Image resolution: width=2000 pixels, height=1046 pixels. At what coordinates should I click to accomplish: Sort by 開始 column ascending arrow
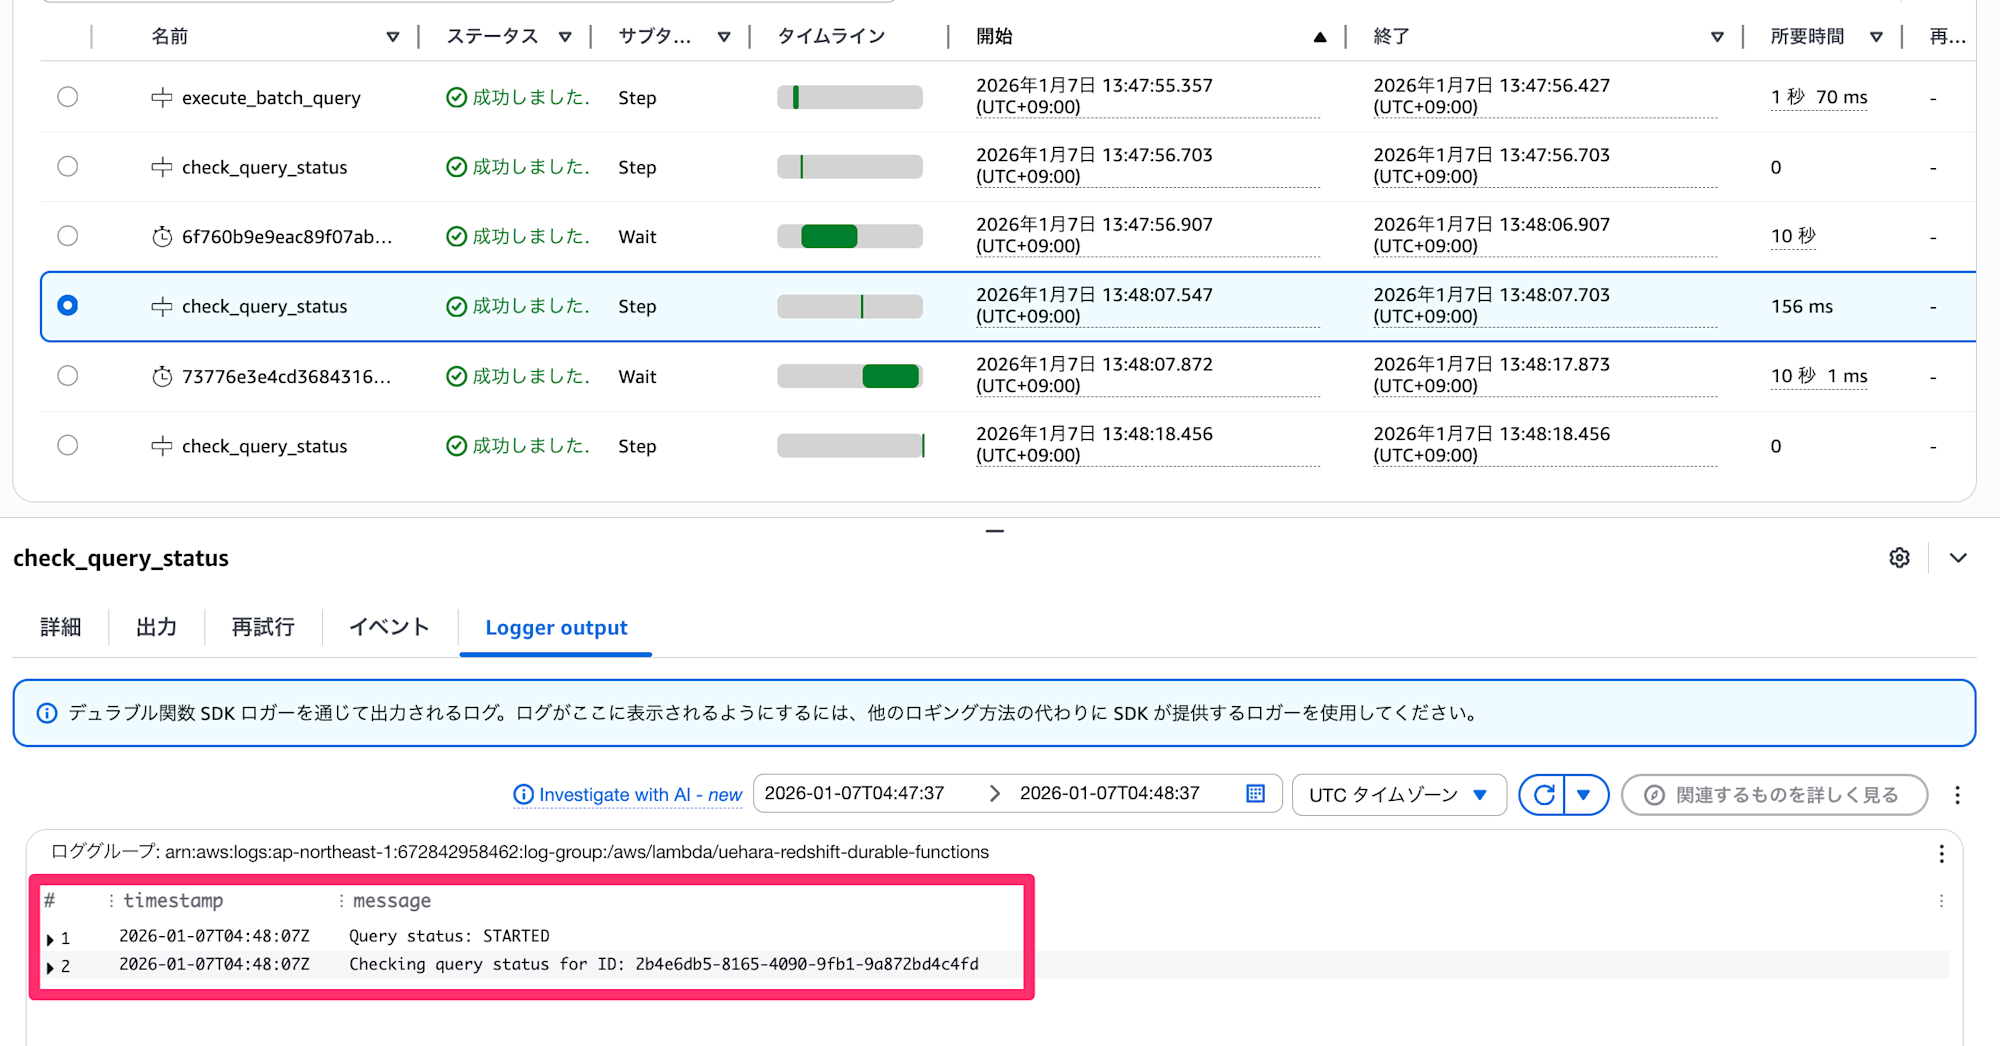point(1320,37)
